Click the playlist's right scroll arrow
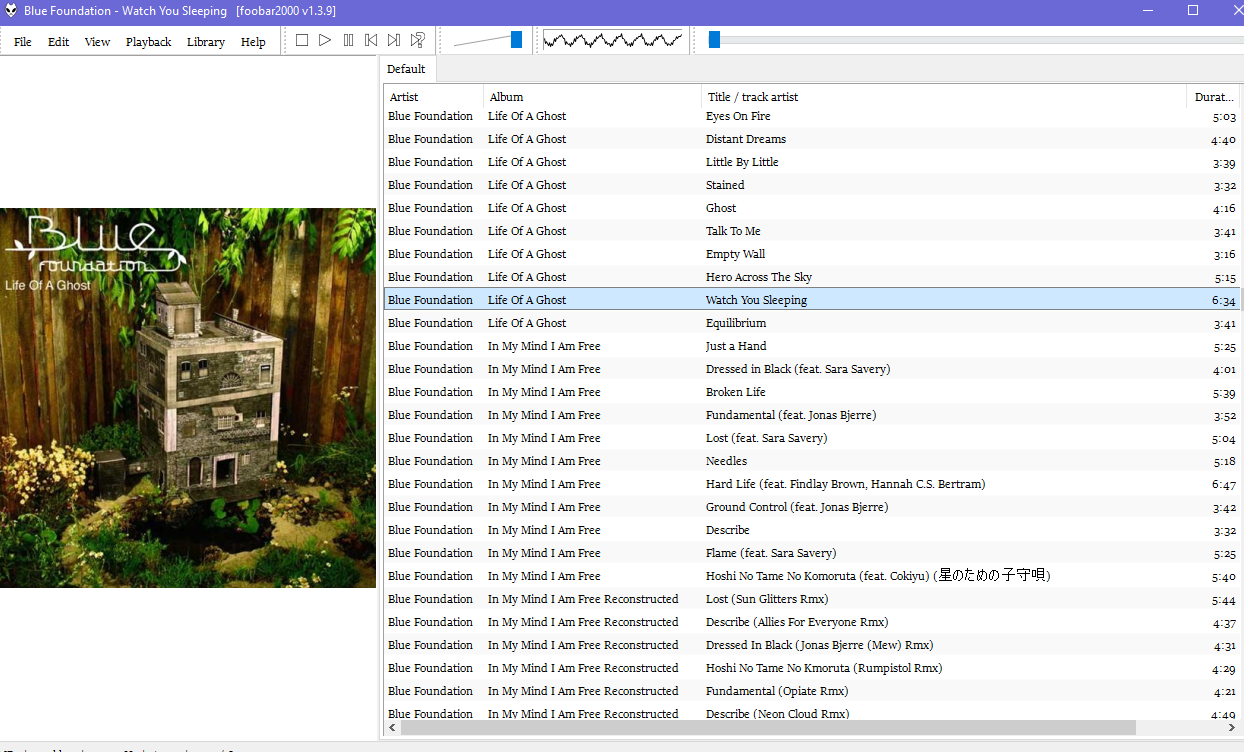 click(1230, 728)
